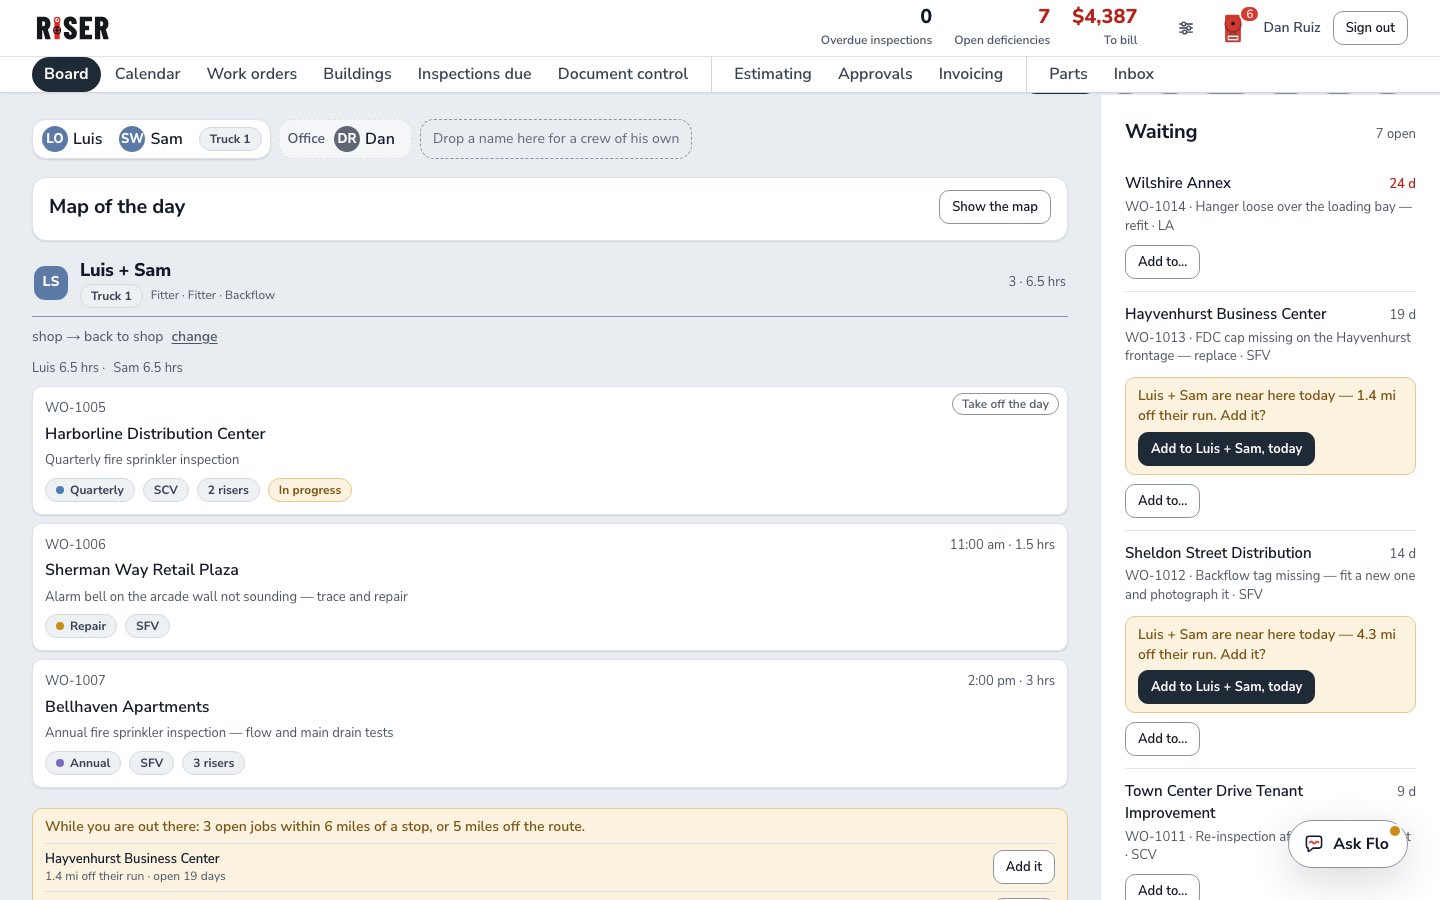Click the Repair tag on WO-1006
This screenshot has height=900, width=1440.
[81, 626]
